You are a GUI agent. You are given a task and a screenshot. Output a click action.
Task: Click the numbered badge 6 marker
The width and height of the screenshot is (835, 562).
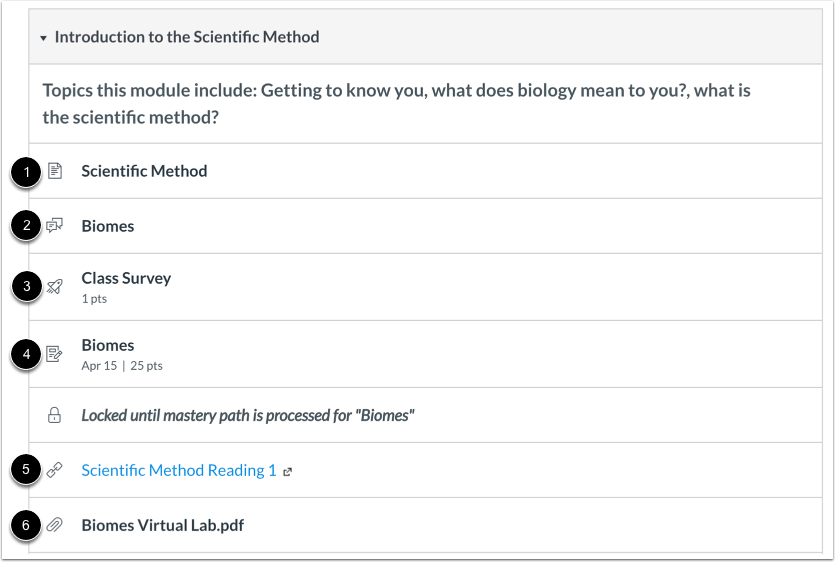[x=26, y=526]
